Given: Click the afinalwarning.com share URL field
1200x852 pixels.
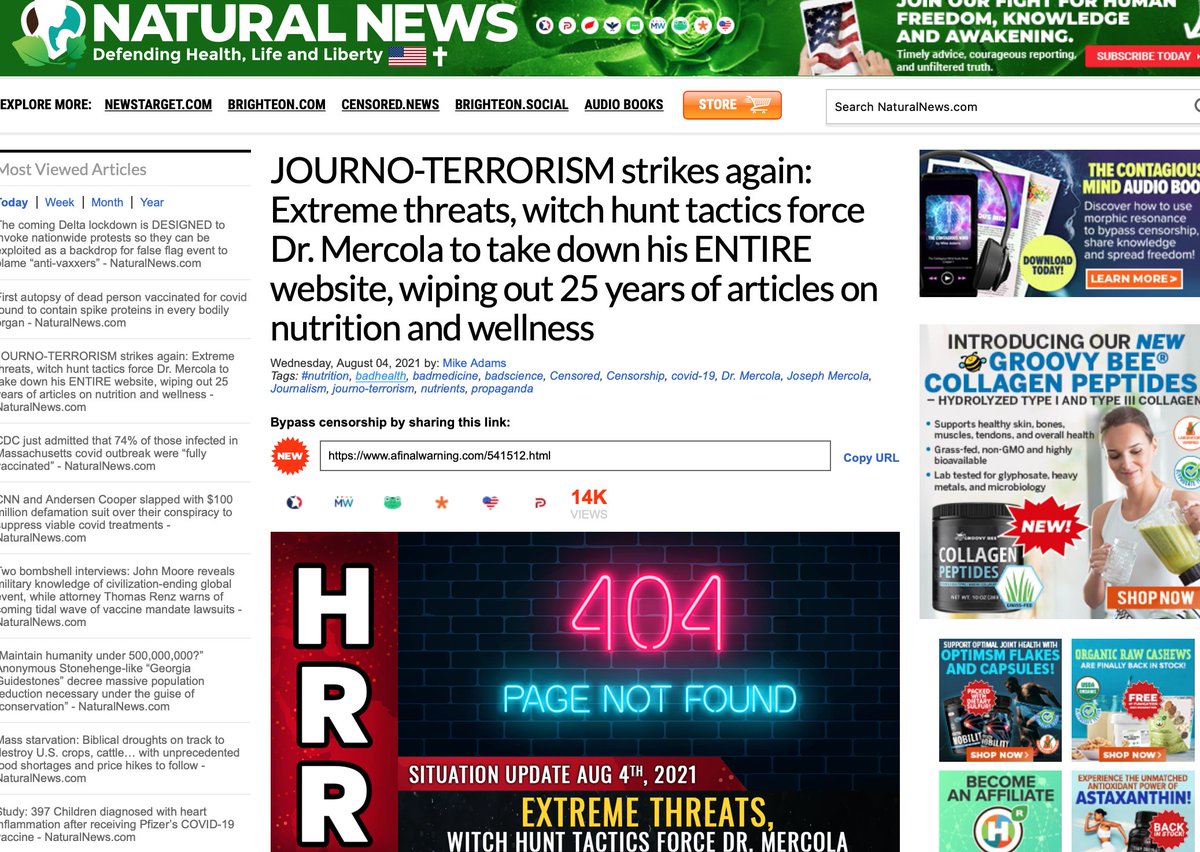Looking at the screenshot, I should click(x=575, y=456).
